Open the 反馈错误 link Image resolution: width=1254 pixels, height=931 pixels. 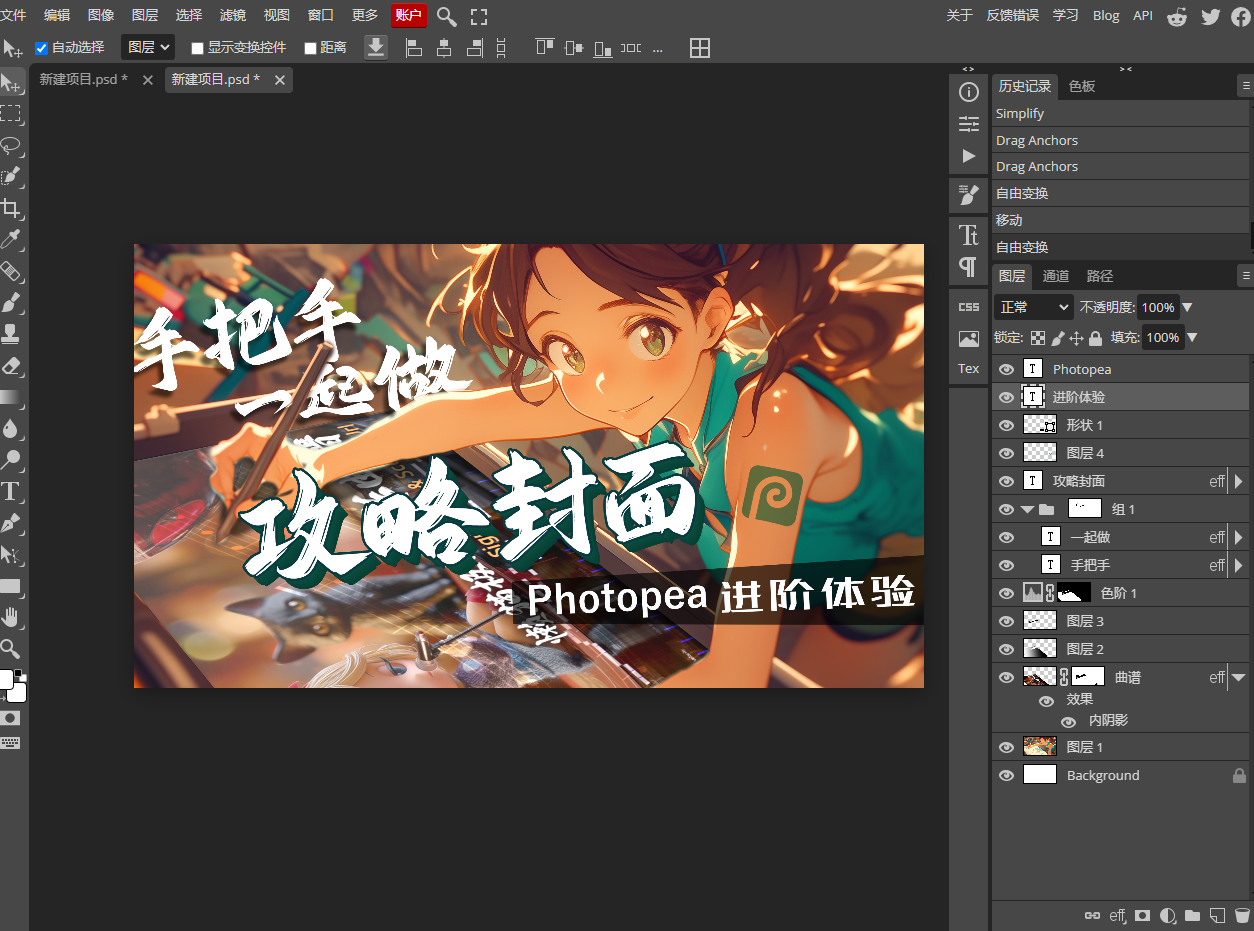(1013, 15)
